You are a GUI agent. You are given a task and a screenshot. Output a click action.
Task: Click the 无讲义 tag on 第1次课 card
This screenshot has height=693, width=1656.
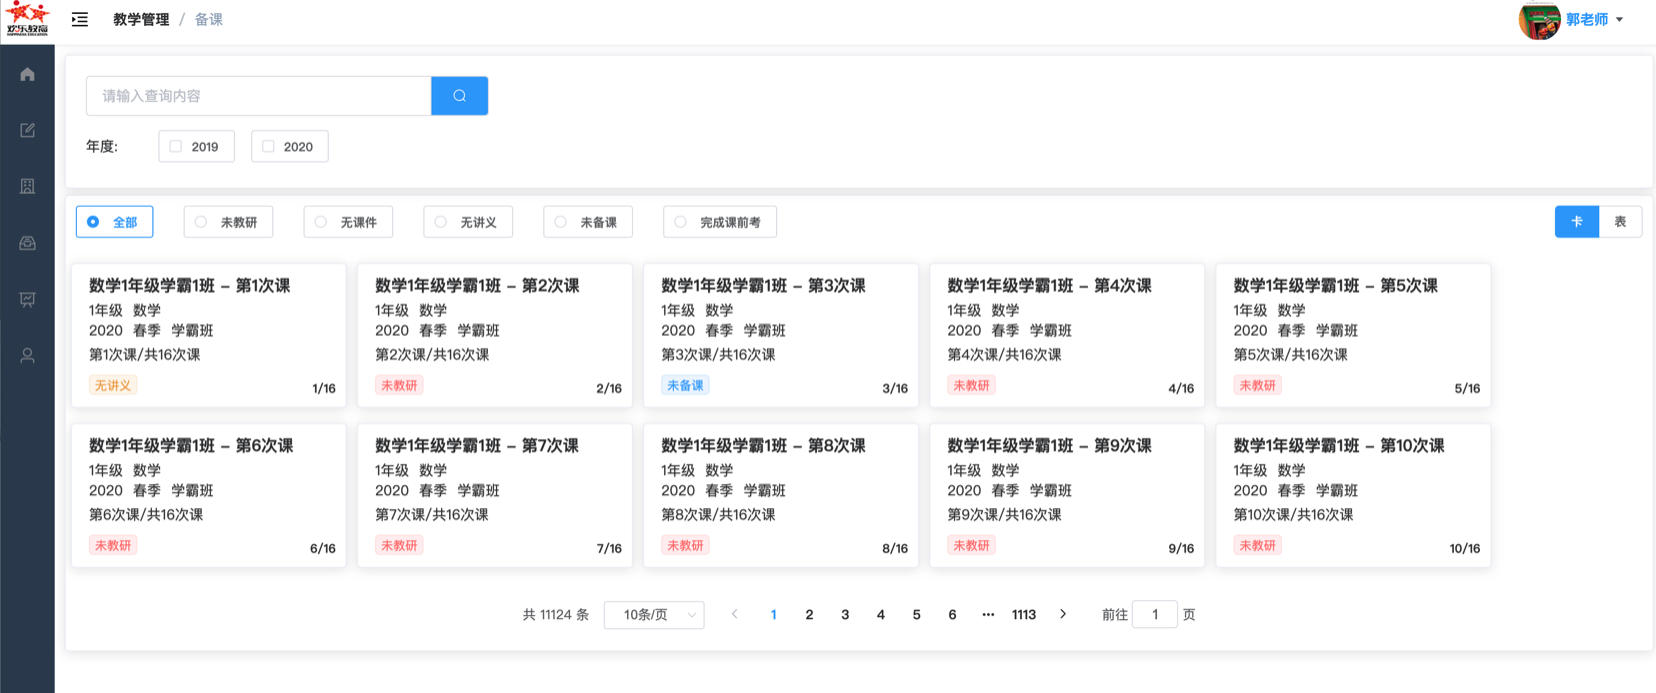113,385
